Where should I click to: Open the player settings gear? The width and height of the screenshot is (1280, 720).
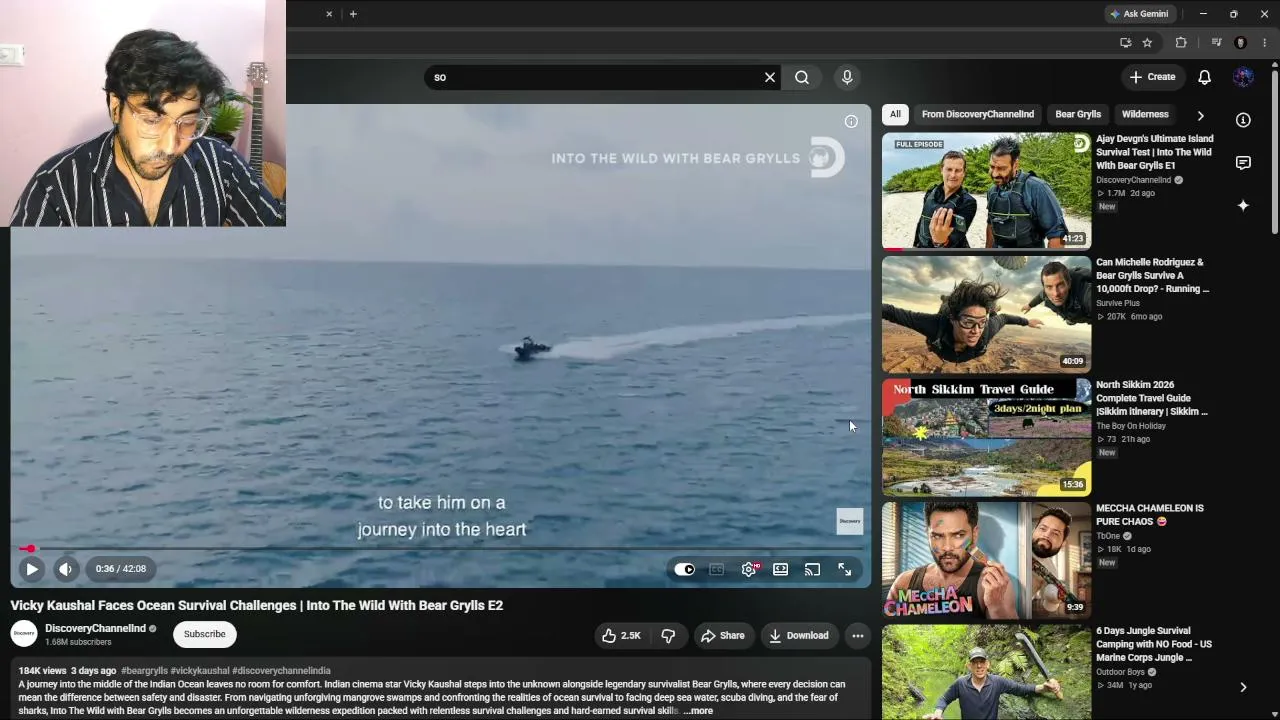pos(749,569)
